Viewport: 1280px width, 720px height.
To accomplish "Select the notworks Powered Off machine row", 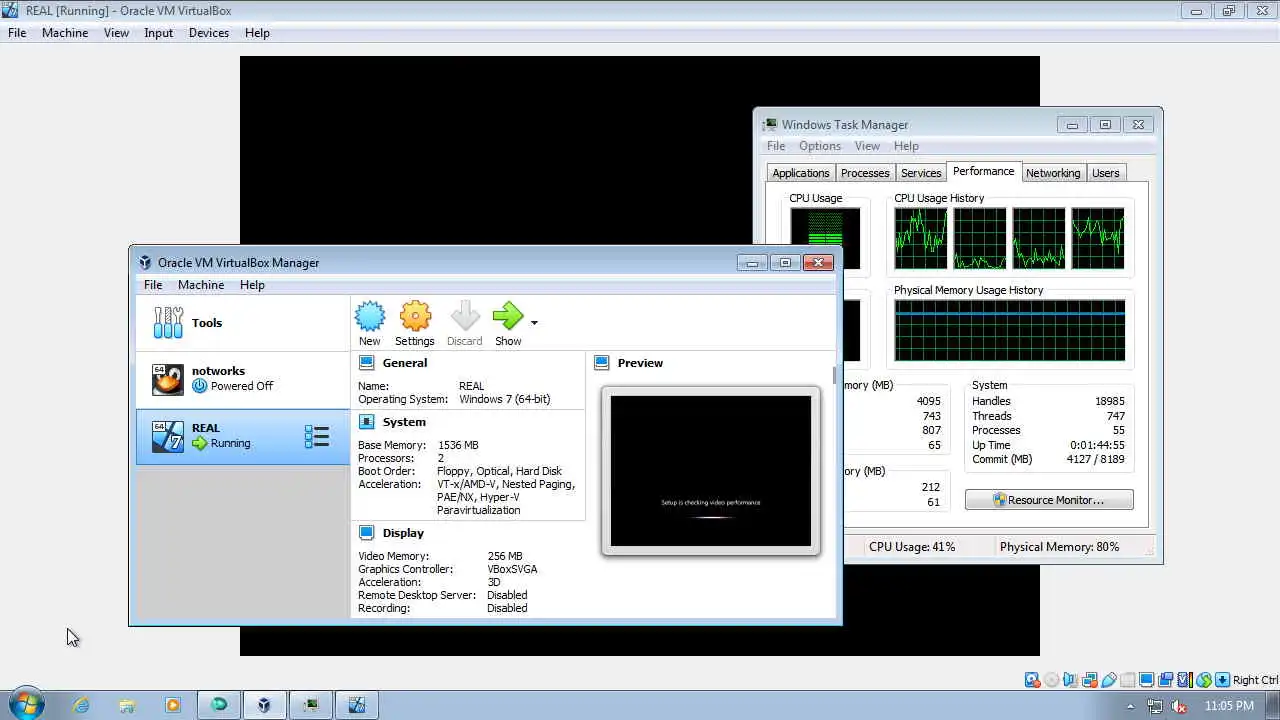I will tap(243, 379).
